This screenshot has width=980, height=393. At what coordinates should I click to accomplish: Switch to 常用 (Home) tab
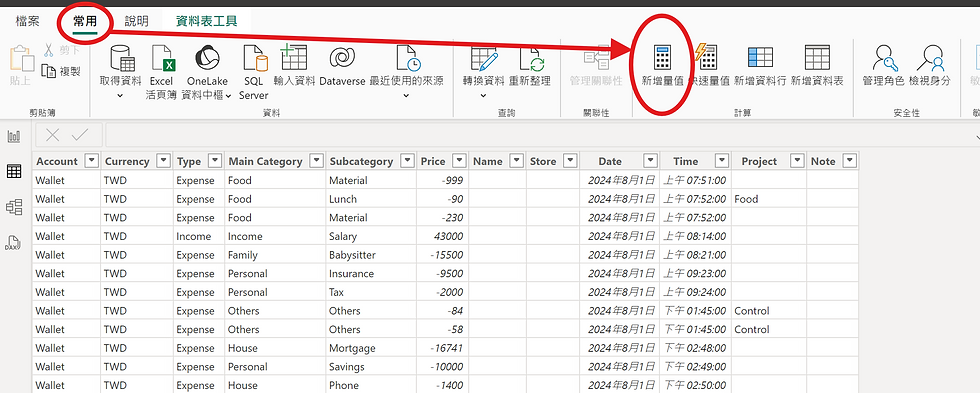coord(85,21)
